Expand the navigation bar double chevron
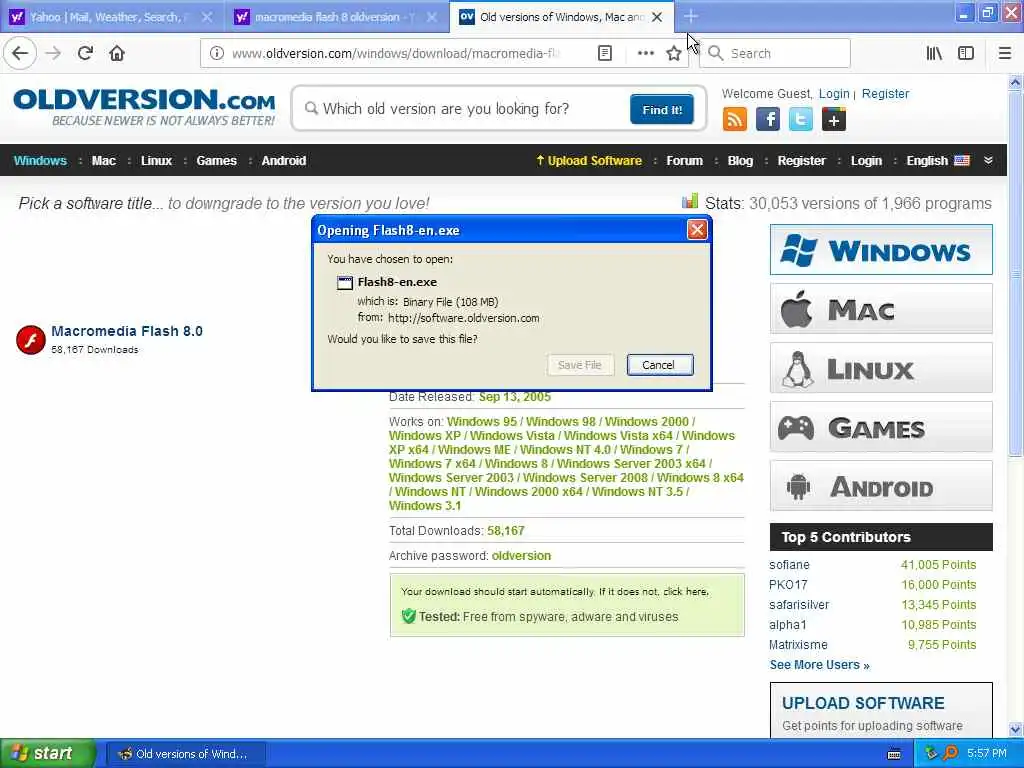The height and width of the screenshot is (768, 1024). [x=988, y=161]
